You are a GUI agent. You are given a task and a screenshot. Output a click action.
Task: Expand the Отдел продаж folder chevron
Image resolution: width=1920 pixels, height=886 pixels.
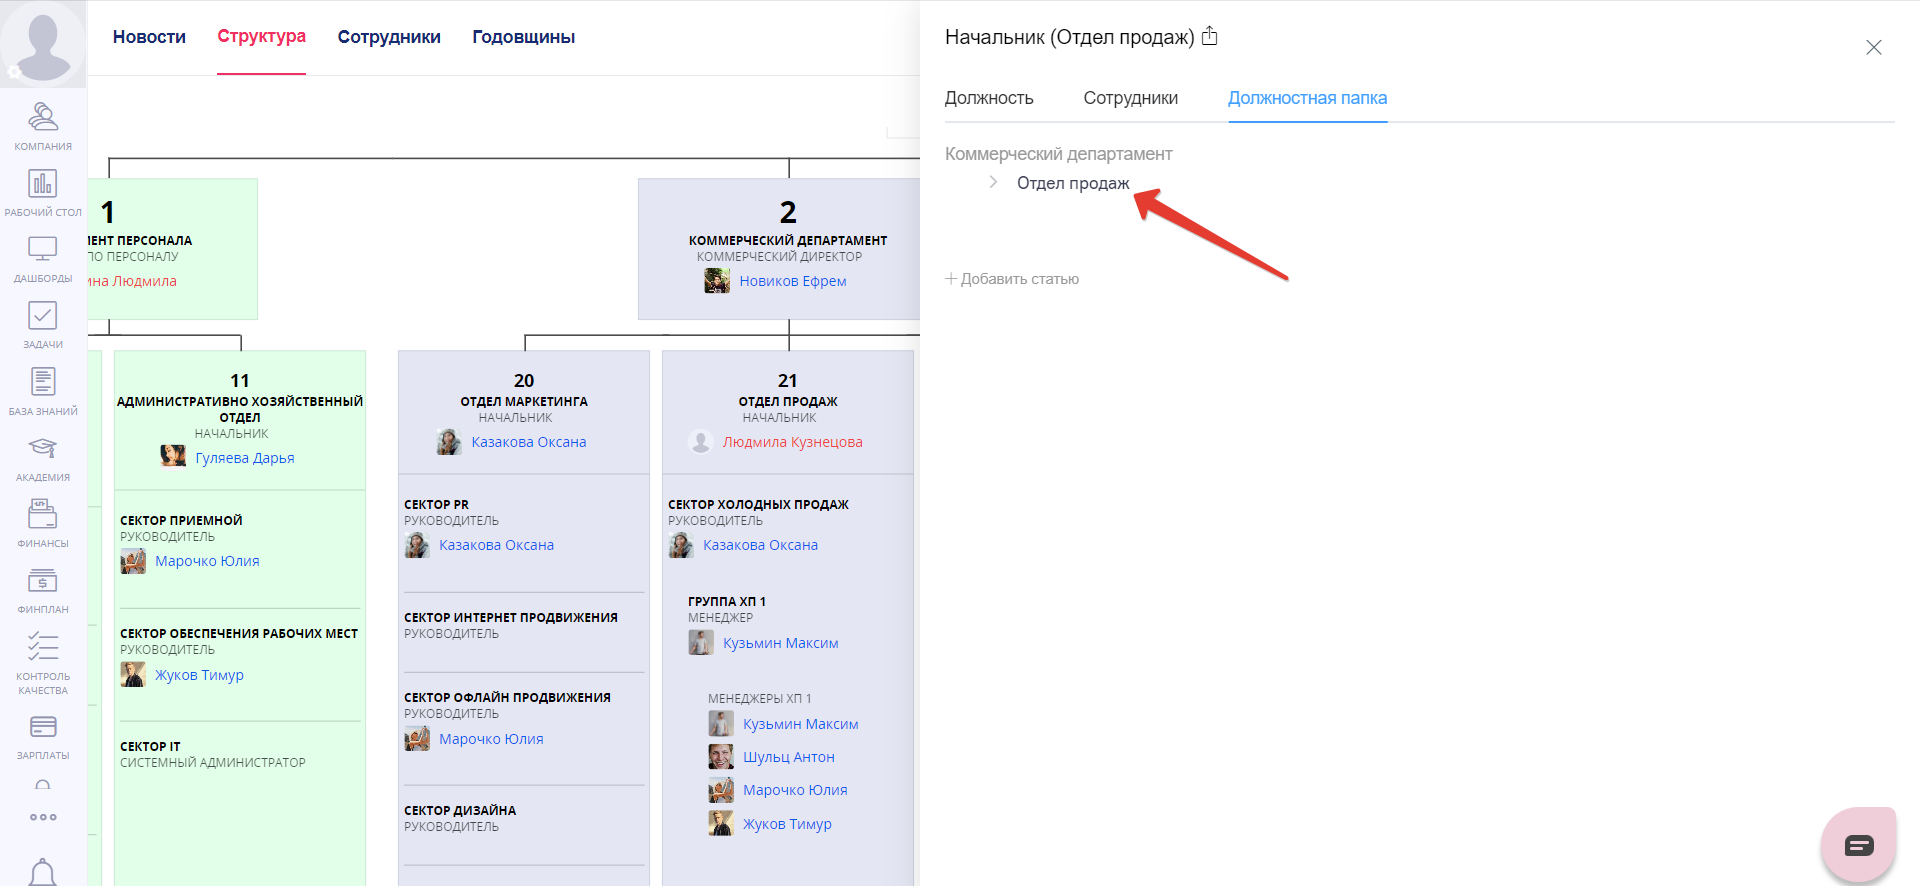pos(993,182)
